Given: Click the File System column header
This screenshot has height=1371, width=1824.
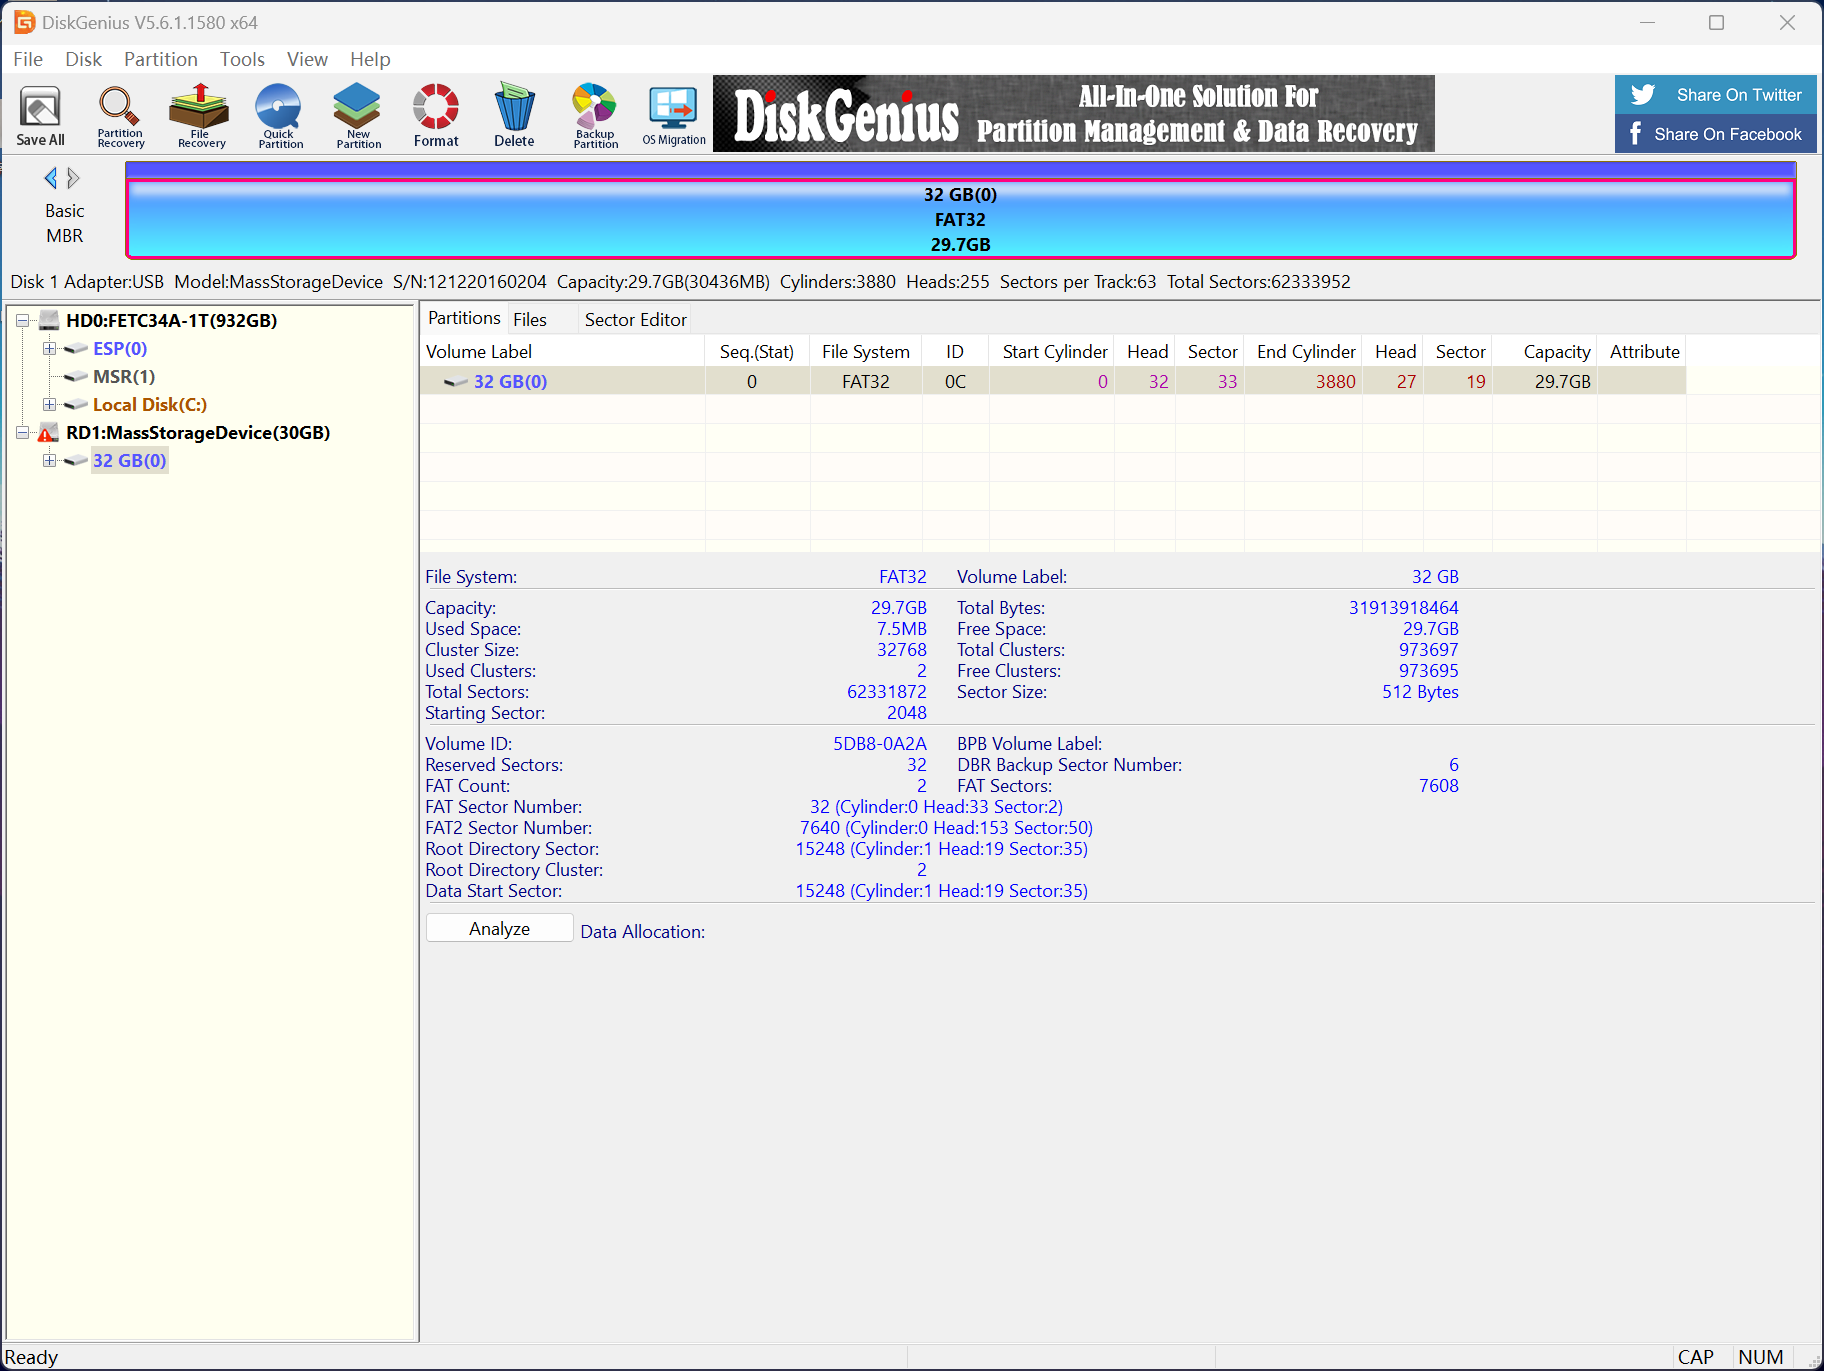Looking at the screenshot, I should [x=865, y=351].
